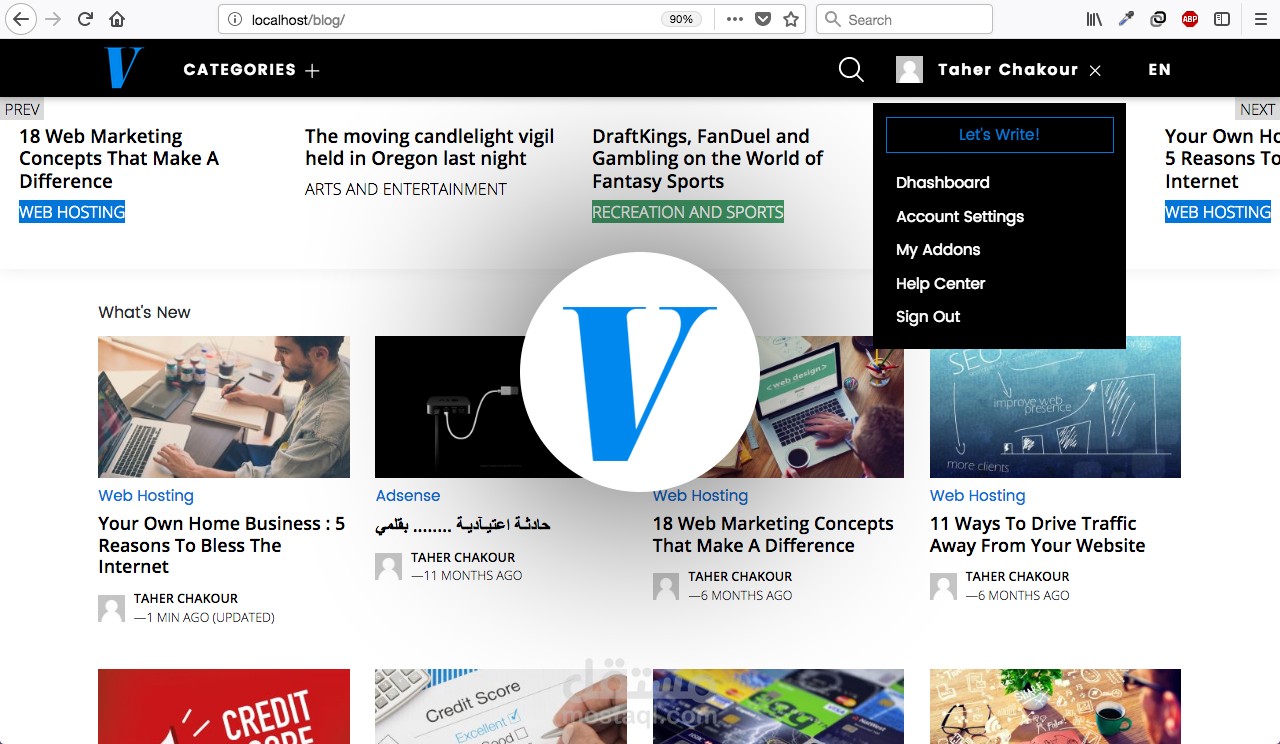The image size is (1280, 744).
Task: Click Web Hosting link above 11 Ways post
Action: pyautogui.click(x=978, y=496)
